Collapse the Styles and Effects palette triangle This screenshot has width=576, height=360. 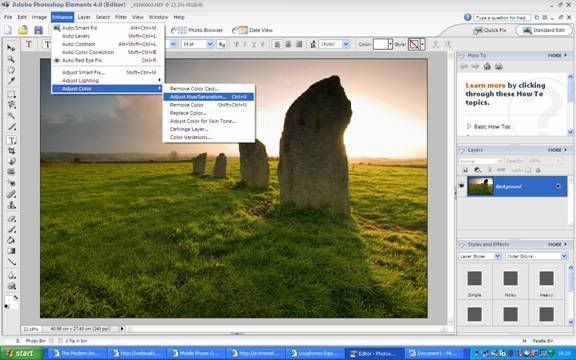coord(462,244)
